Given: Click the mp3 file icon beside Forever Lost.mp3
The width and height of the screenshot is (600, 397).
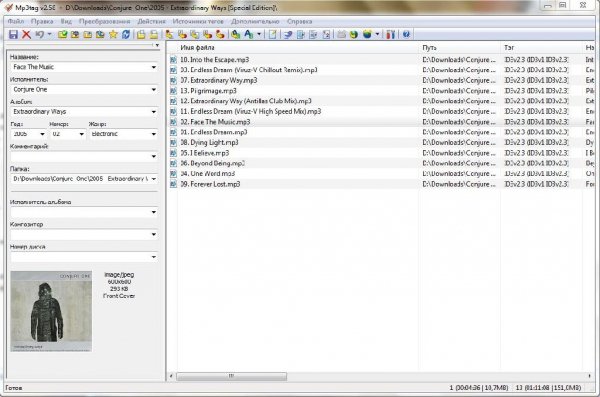Looking at the screenshot, I should [173, 184].
